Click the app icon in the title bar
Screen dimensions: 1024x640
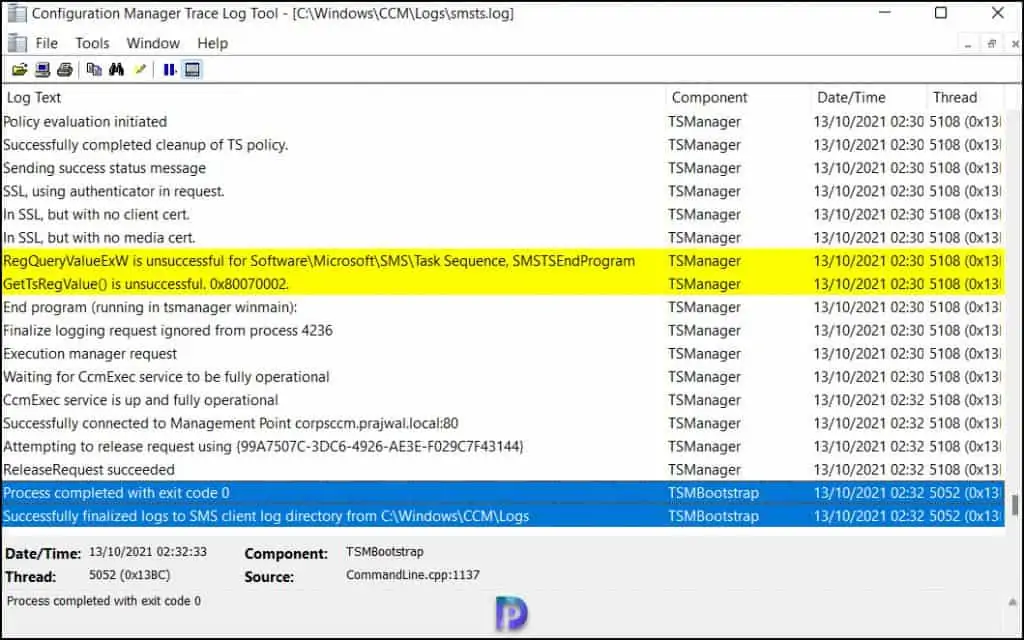17,13
